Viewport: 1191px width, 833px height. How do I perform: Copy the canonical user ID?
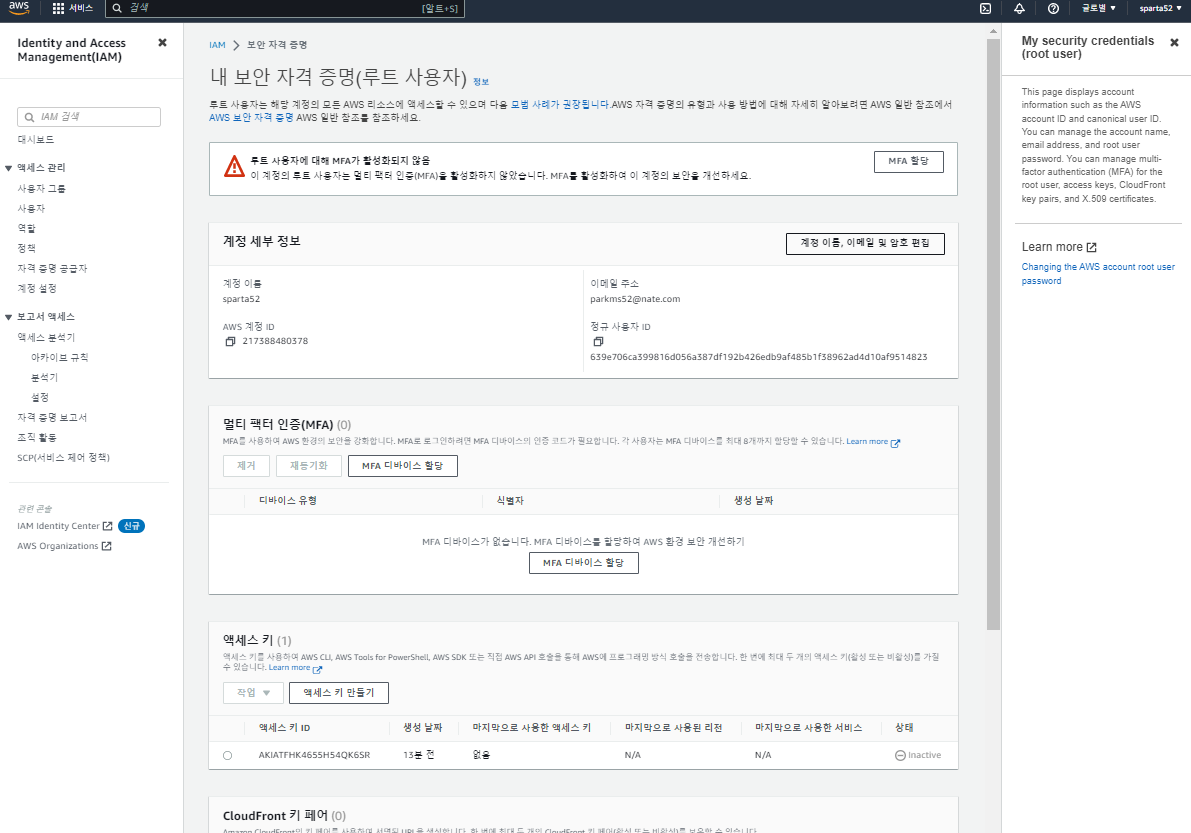tap(598, 342)
